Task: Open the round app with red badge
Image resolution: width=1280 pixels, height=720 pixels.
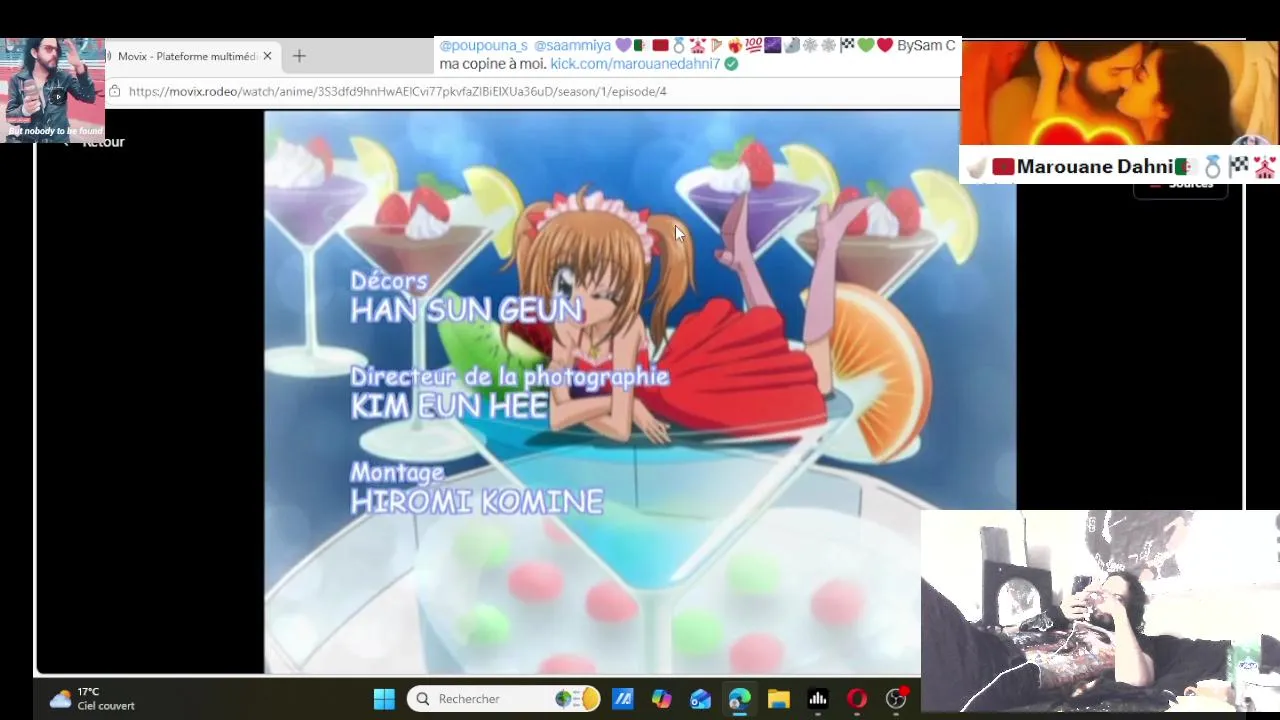Action: (896, 698)
